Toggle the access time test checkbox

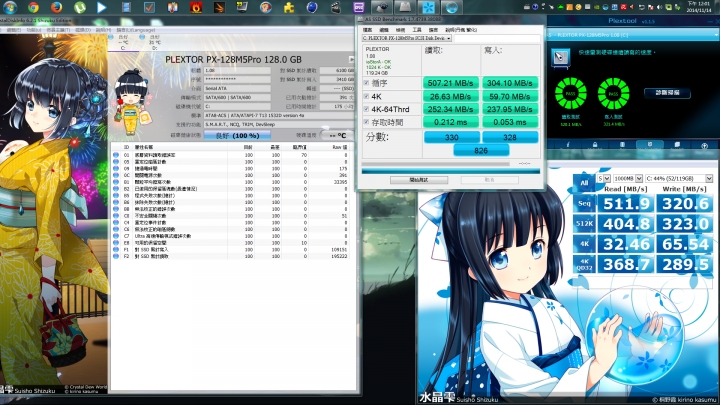(x=366, y=122)
